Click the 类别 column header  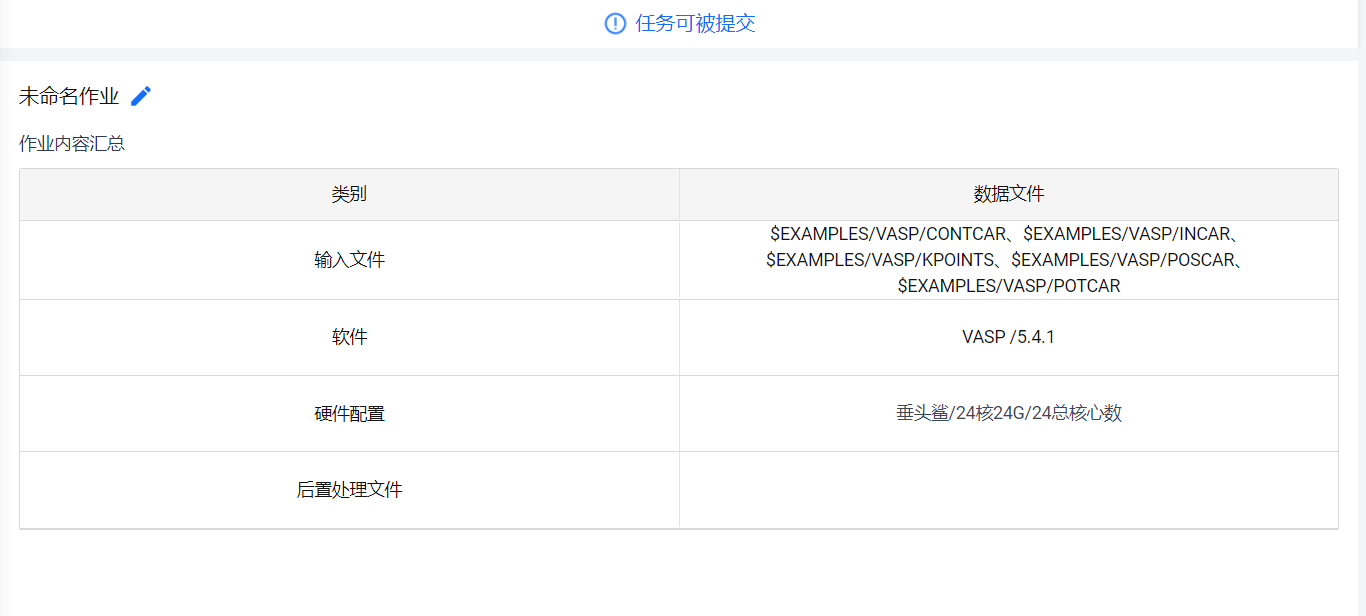point(349,194)
